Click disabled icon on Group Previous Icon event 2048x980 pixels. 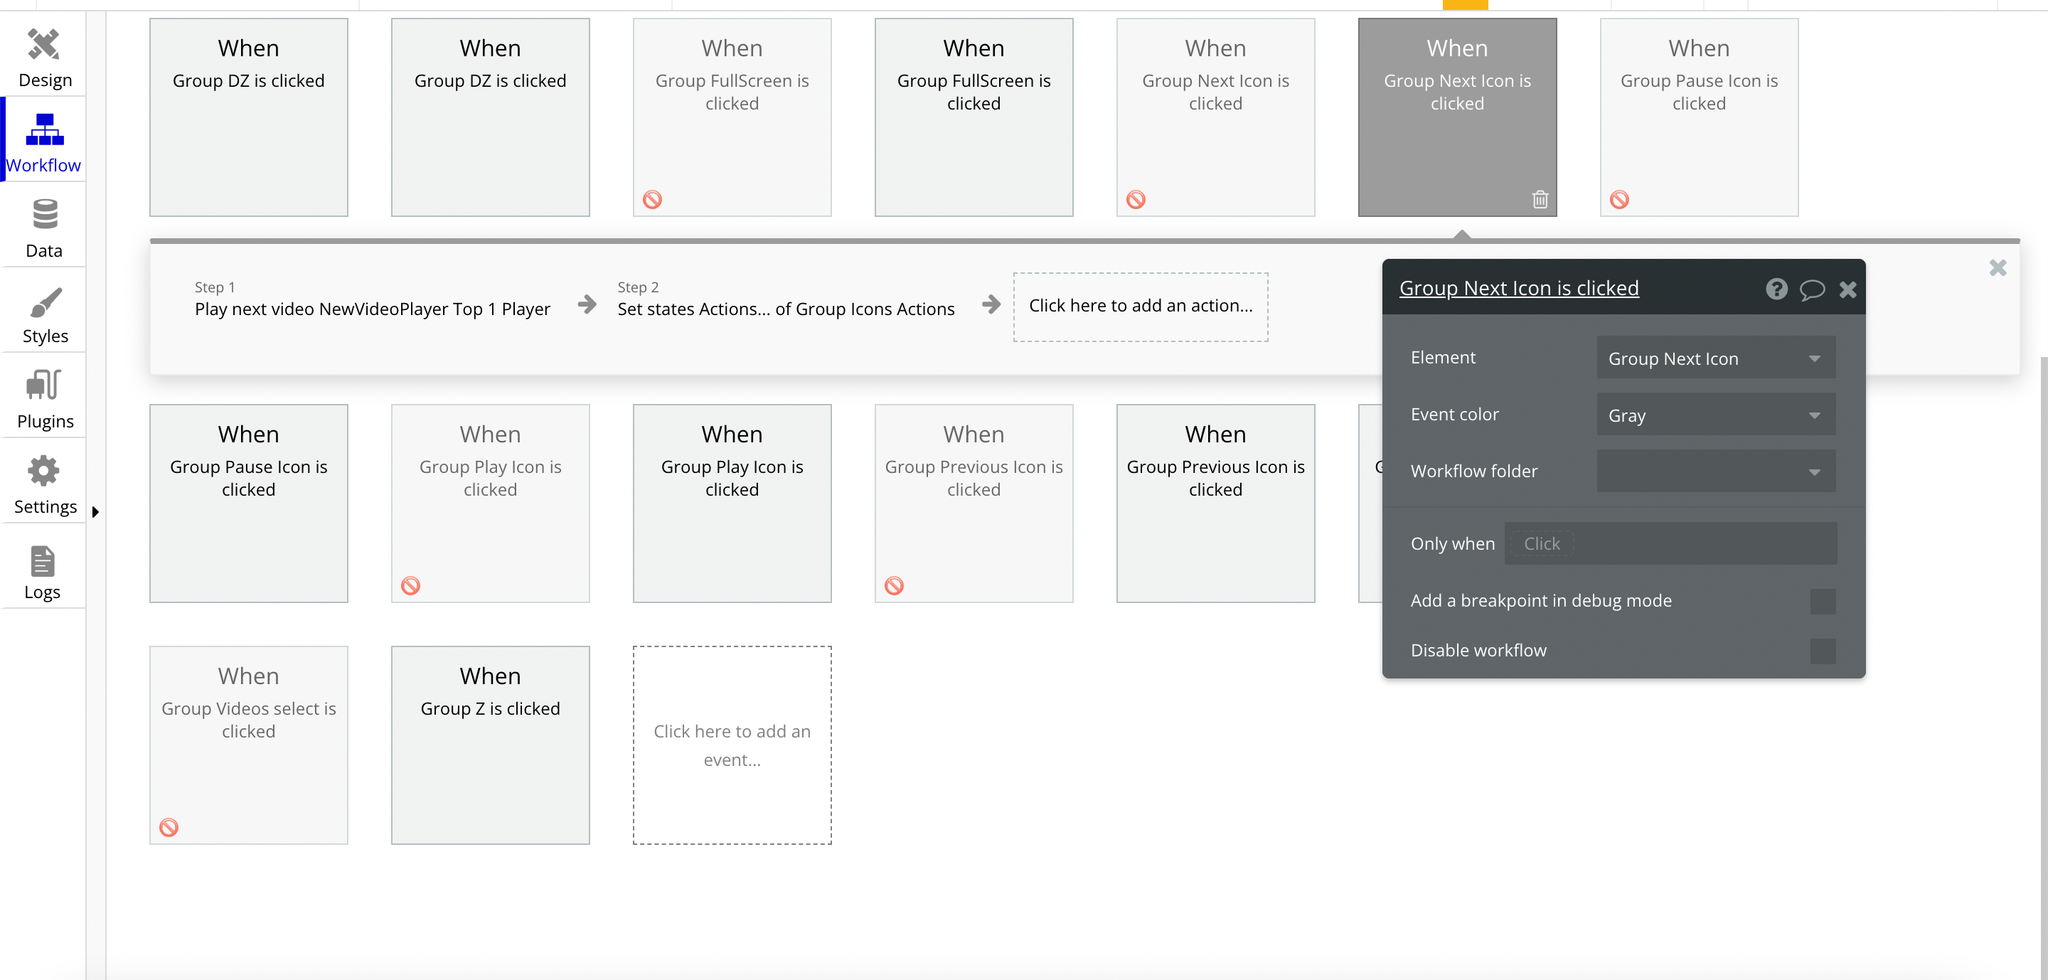point(894,585)
